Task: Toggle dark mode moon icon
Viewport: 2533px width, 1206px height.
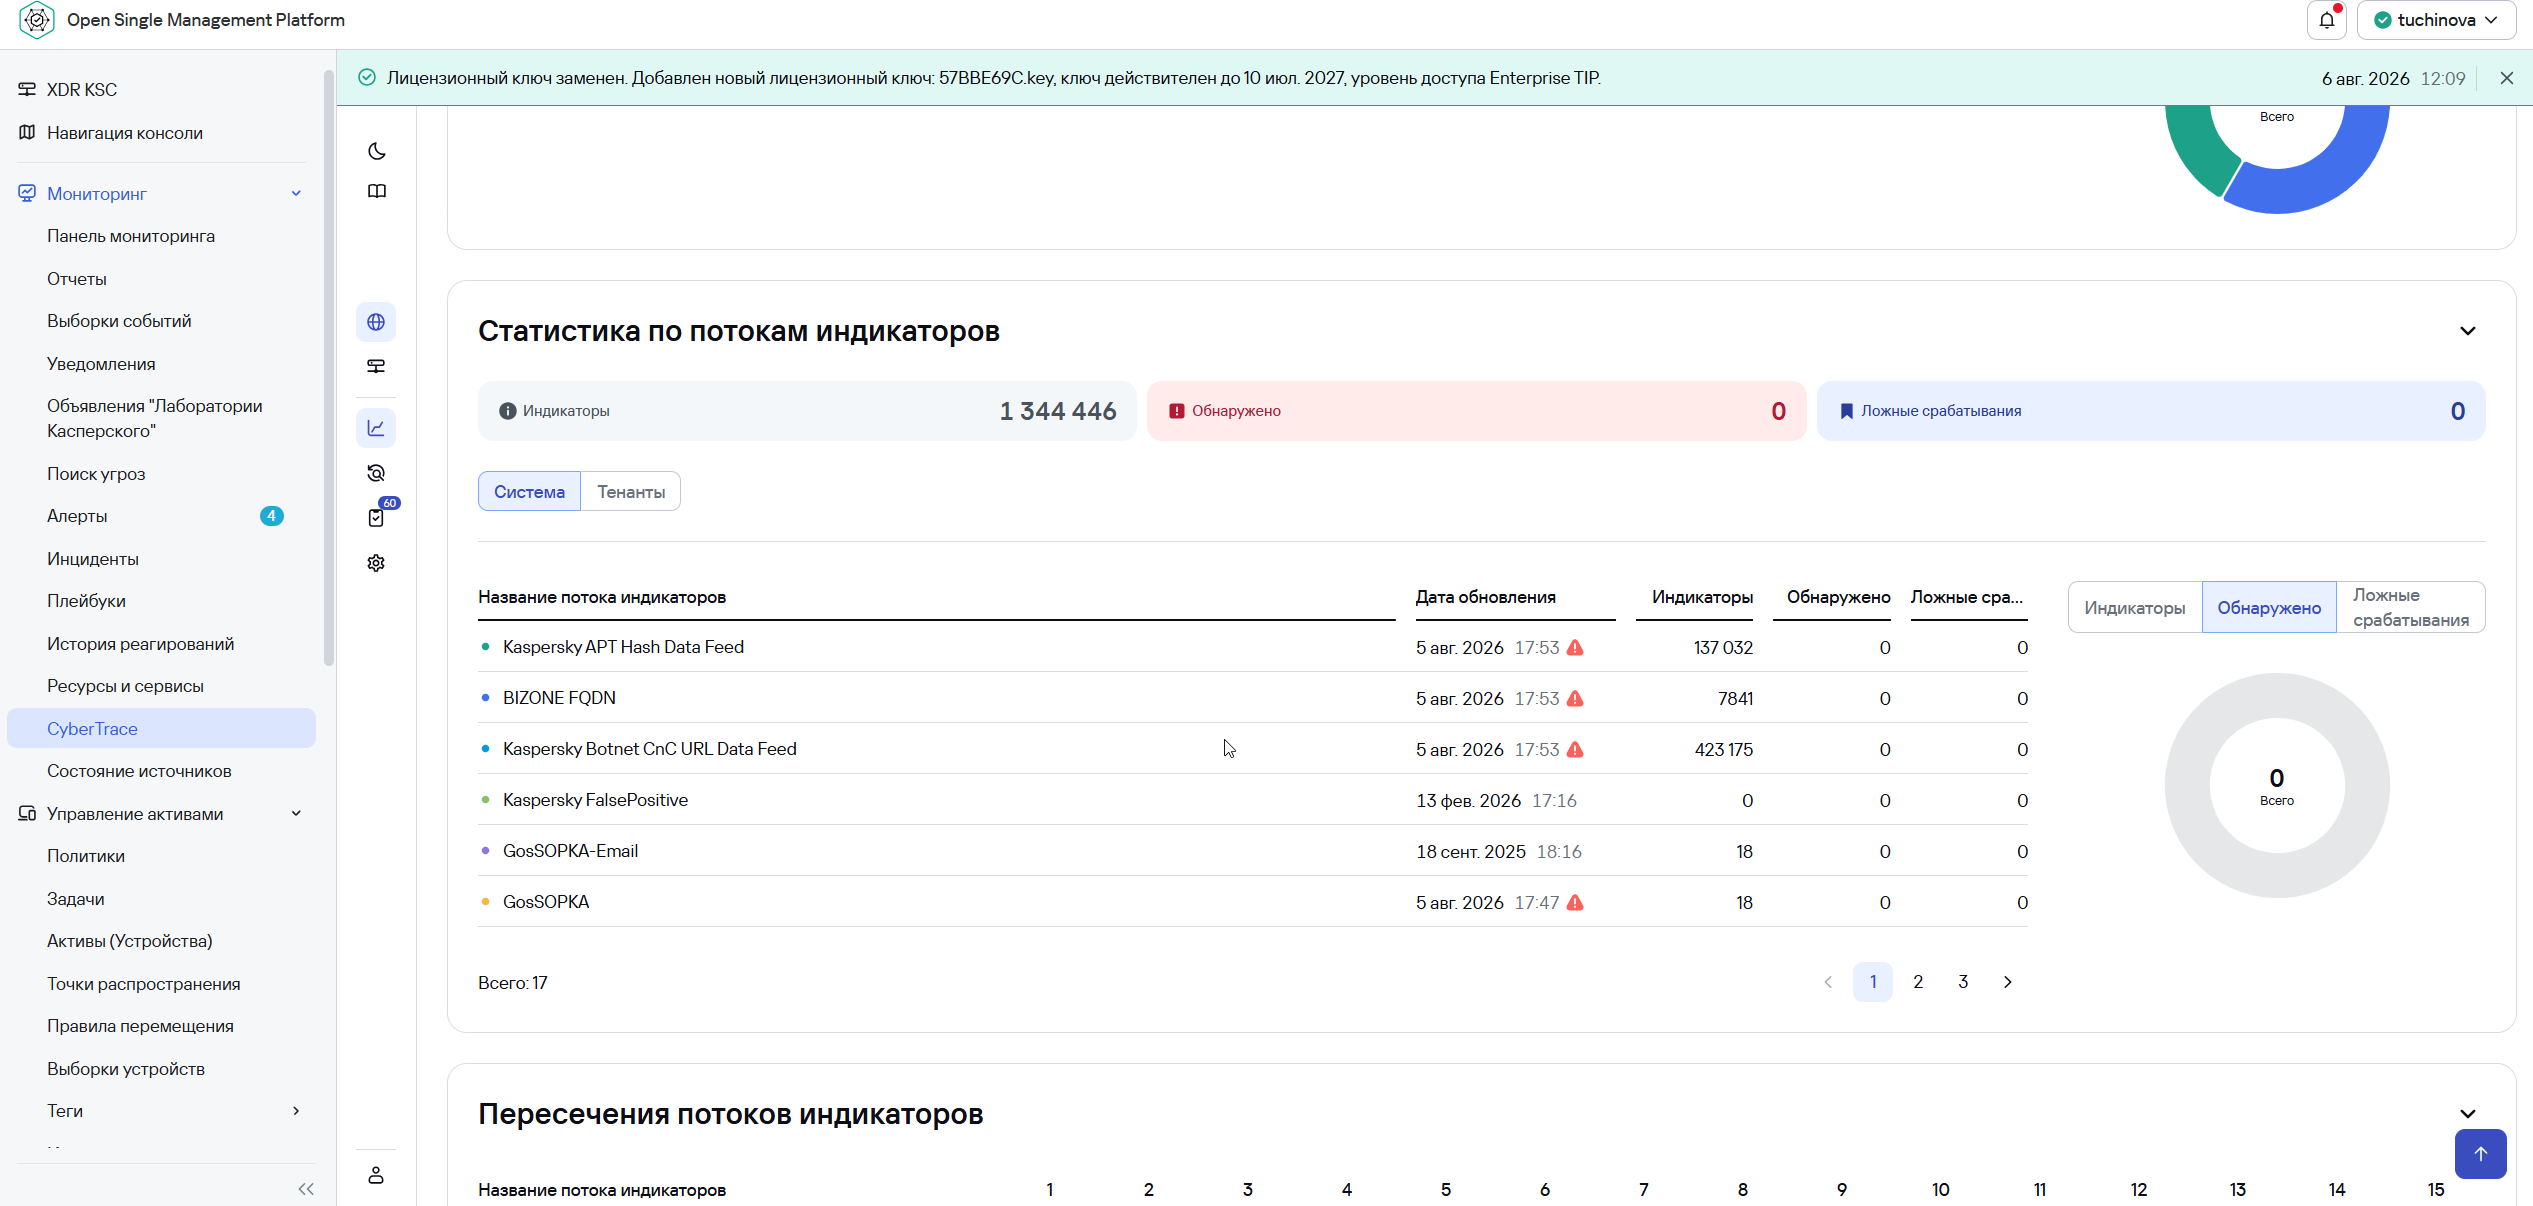Action: tap(377, 151)
